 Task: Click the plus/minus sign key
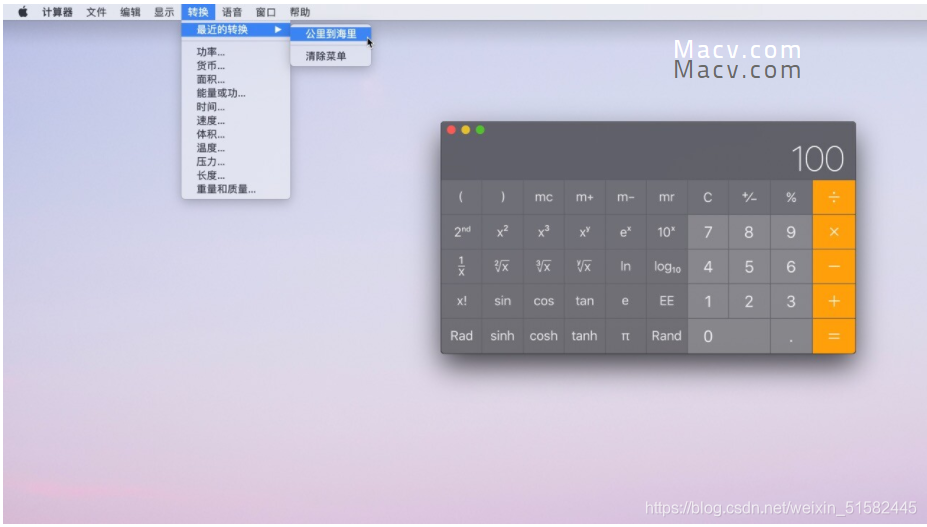(749, 198)
